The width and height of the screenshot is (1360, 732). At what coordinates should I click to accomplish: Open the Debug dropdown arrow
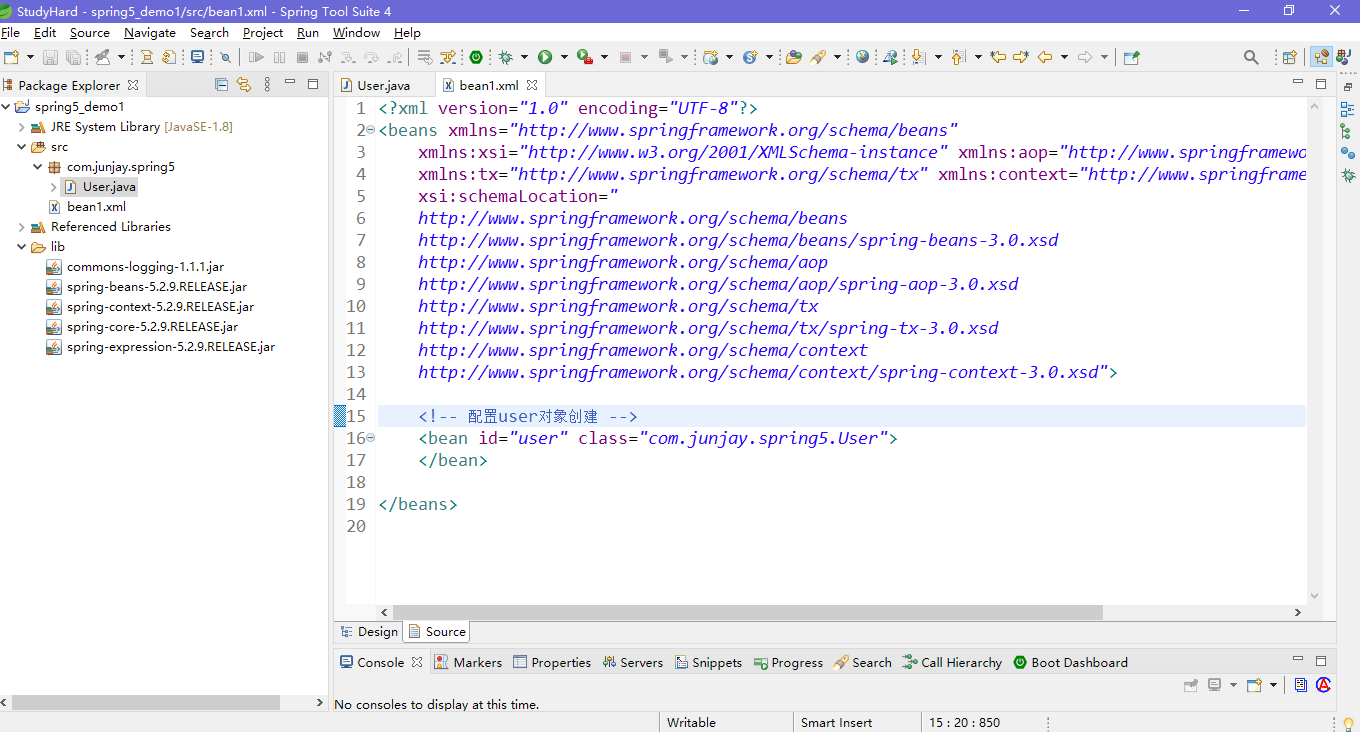click(524, 57)
